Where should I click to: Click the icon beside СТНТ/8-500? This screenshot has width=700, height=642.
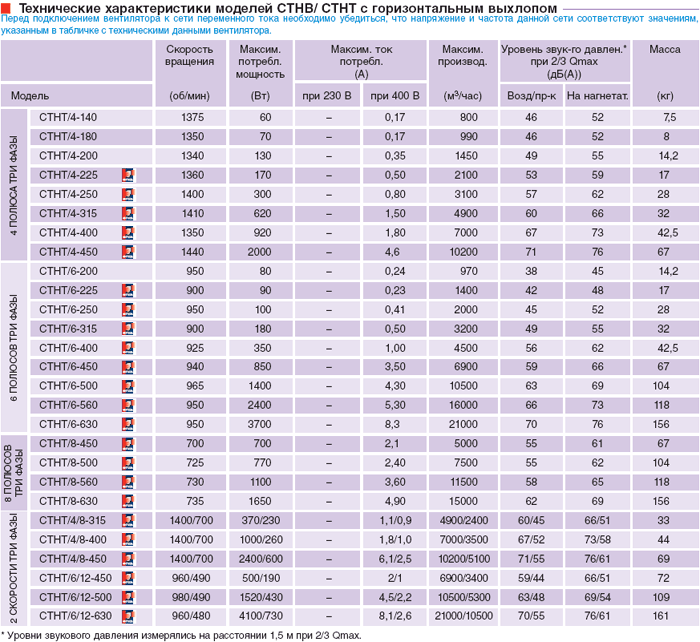pyautogui.click(x=128, y=463)
